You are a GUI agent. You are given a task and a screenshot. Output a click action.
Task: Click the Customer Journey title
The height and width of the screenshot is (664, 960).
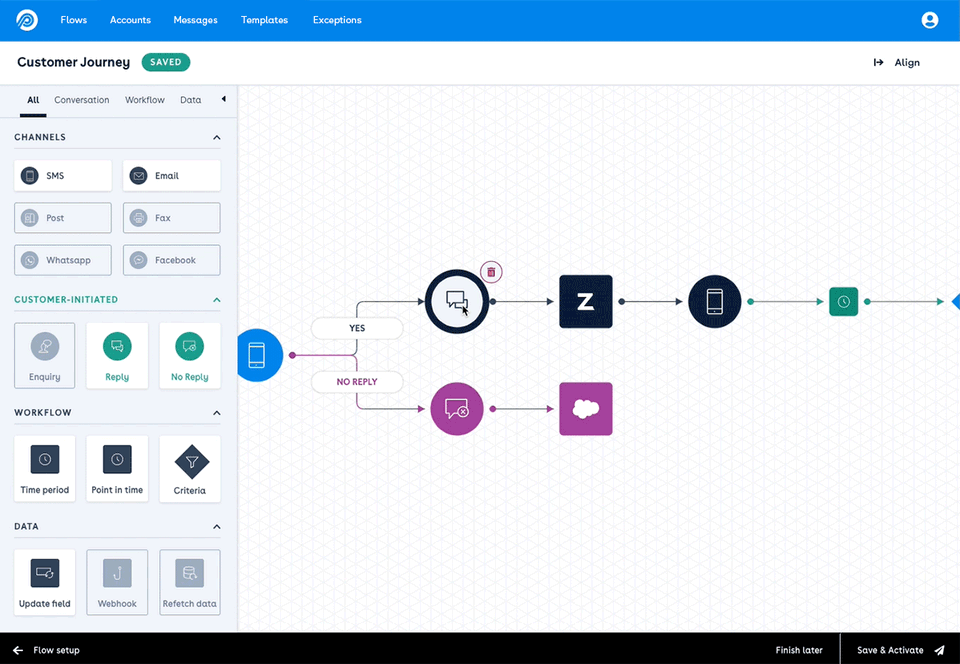point(73,62)
